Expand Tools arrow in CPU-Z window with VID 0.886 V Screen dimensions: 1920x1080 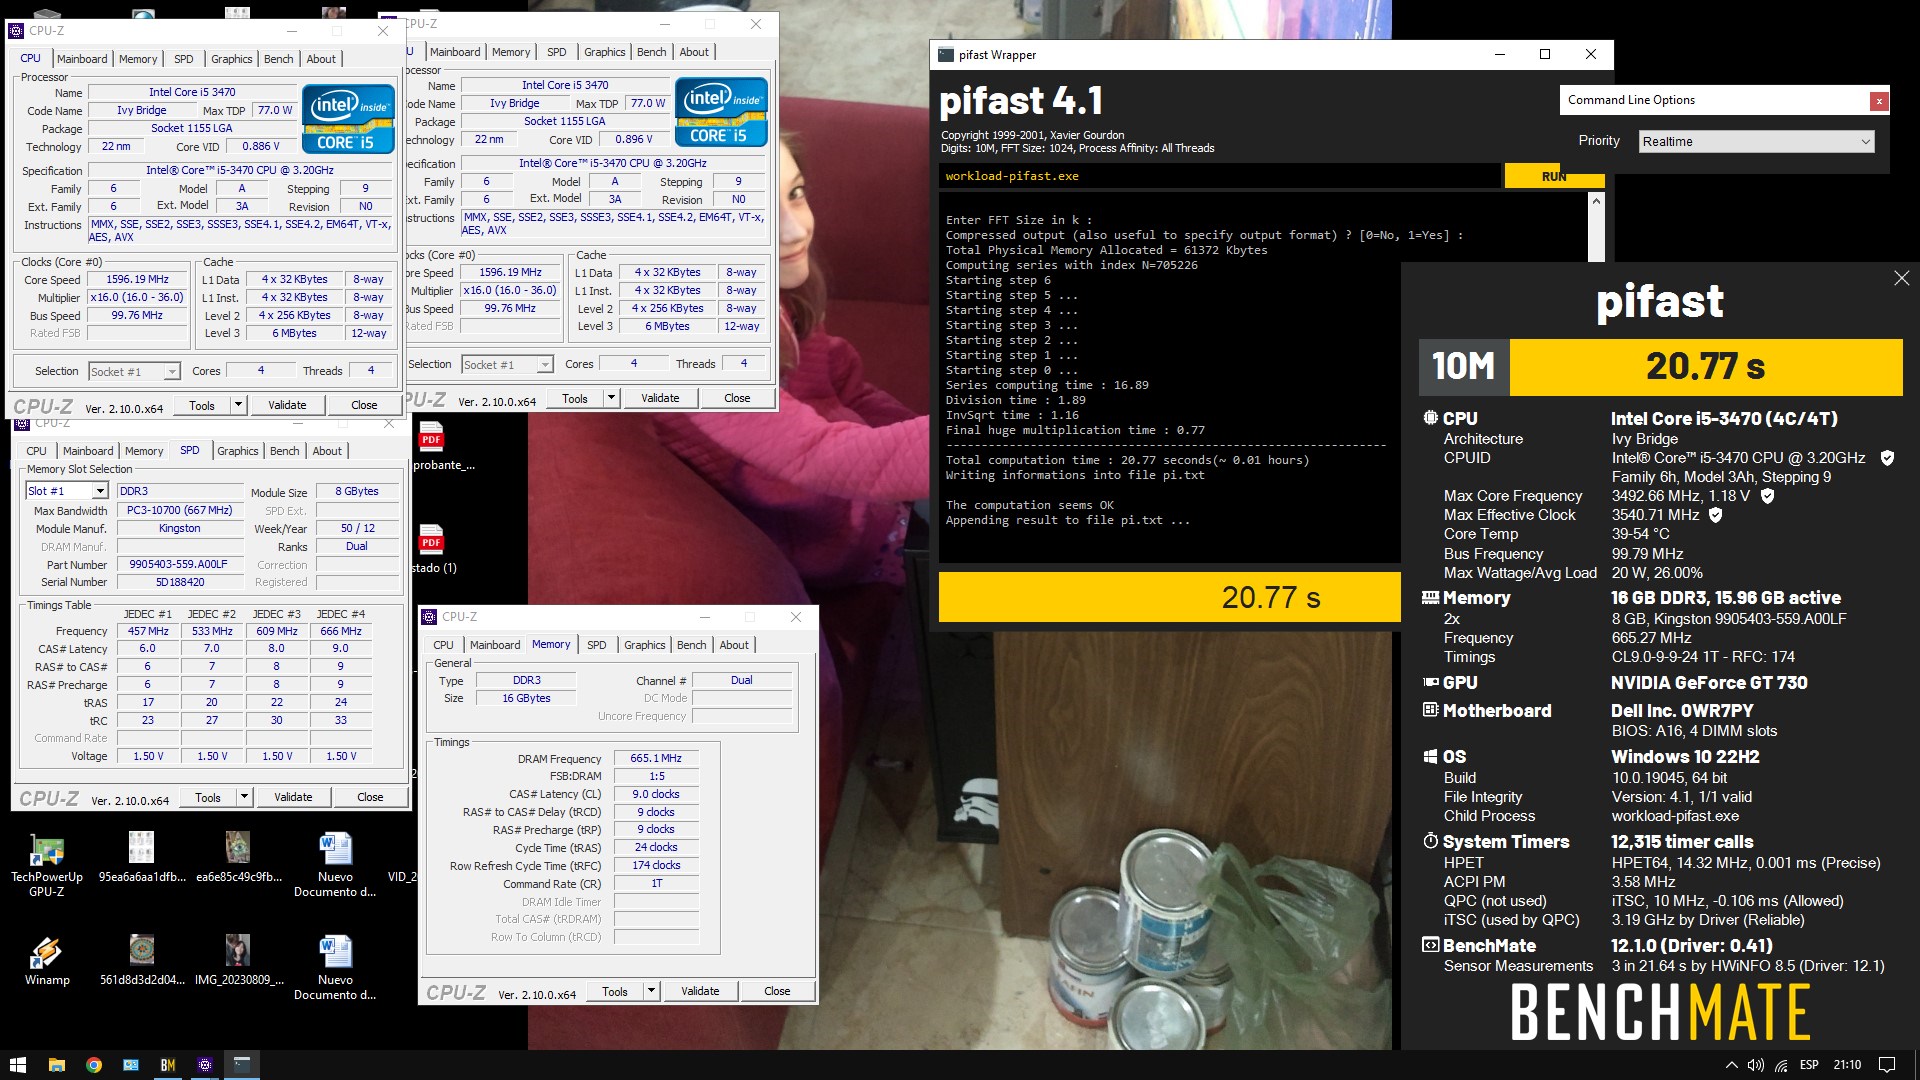(x=238, y=405)
